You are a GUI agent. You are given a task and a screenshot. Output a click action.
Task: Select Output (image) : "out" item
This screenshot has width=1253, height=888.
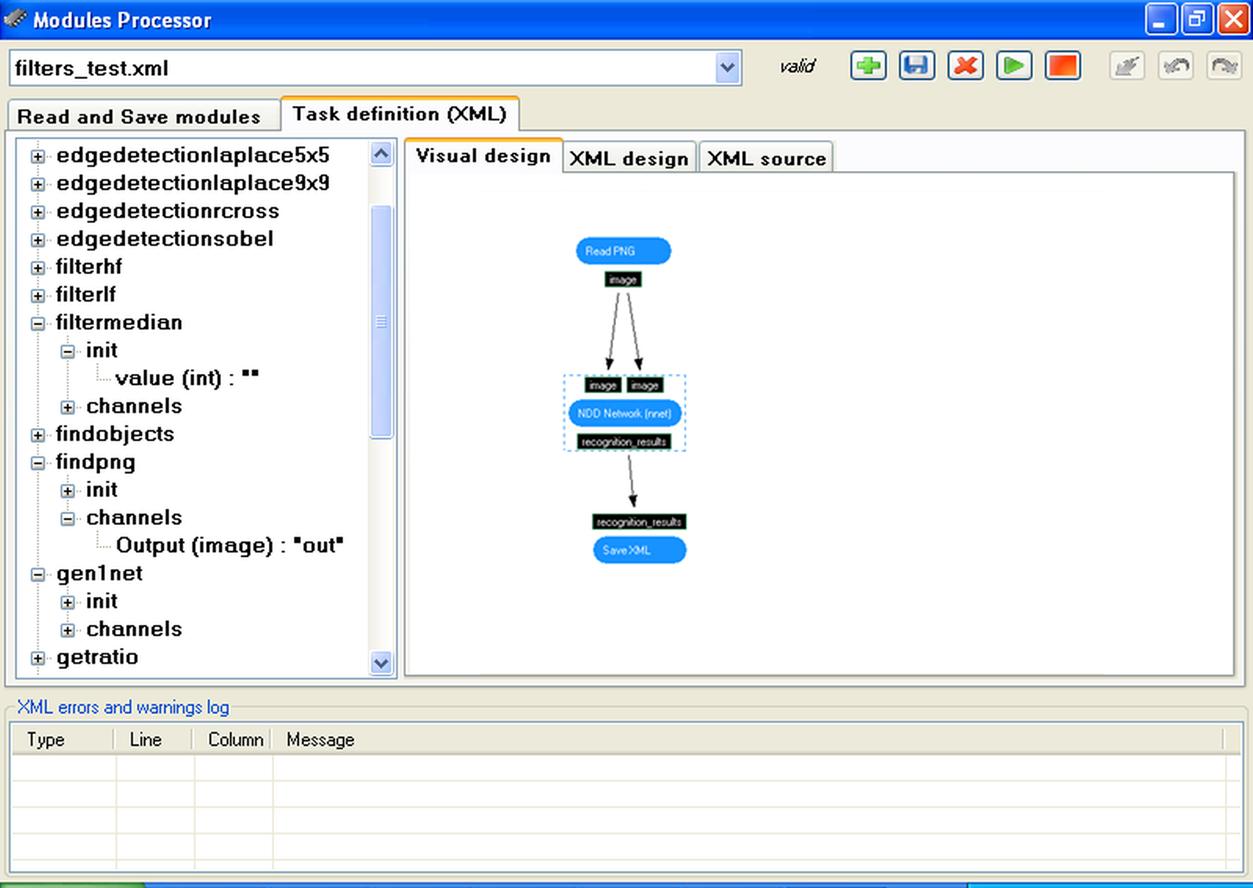click(230, 545)
